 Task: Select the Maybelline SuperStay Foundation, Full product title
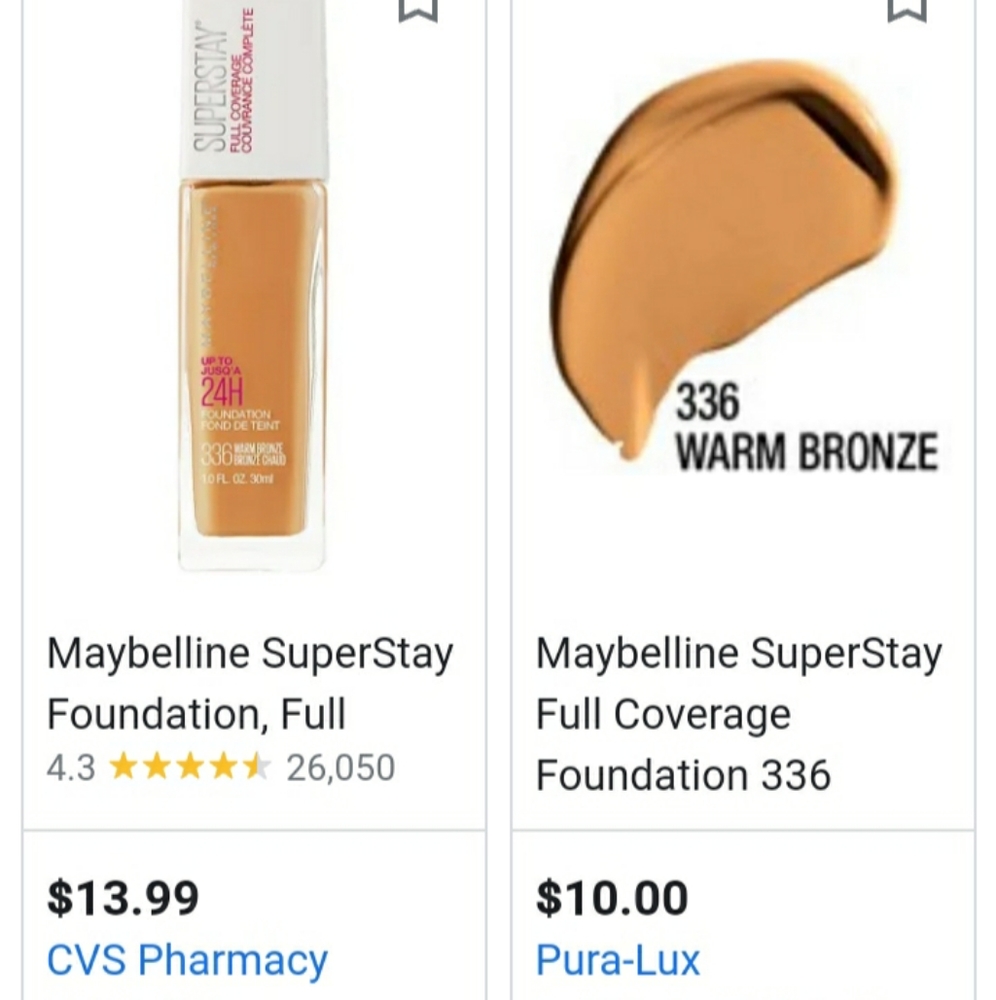point(250,682)
